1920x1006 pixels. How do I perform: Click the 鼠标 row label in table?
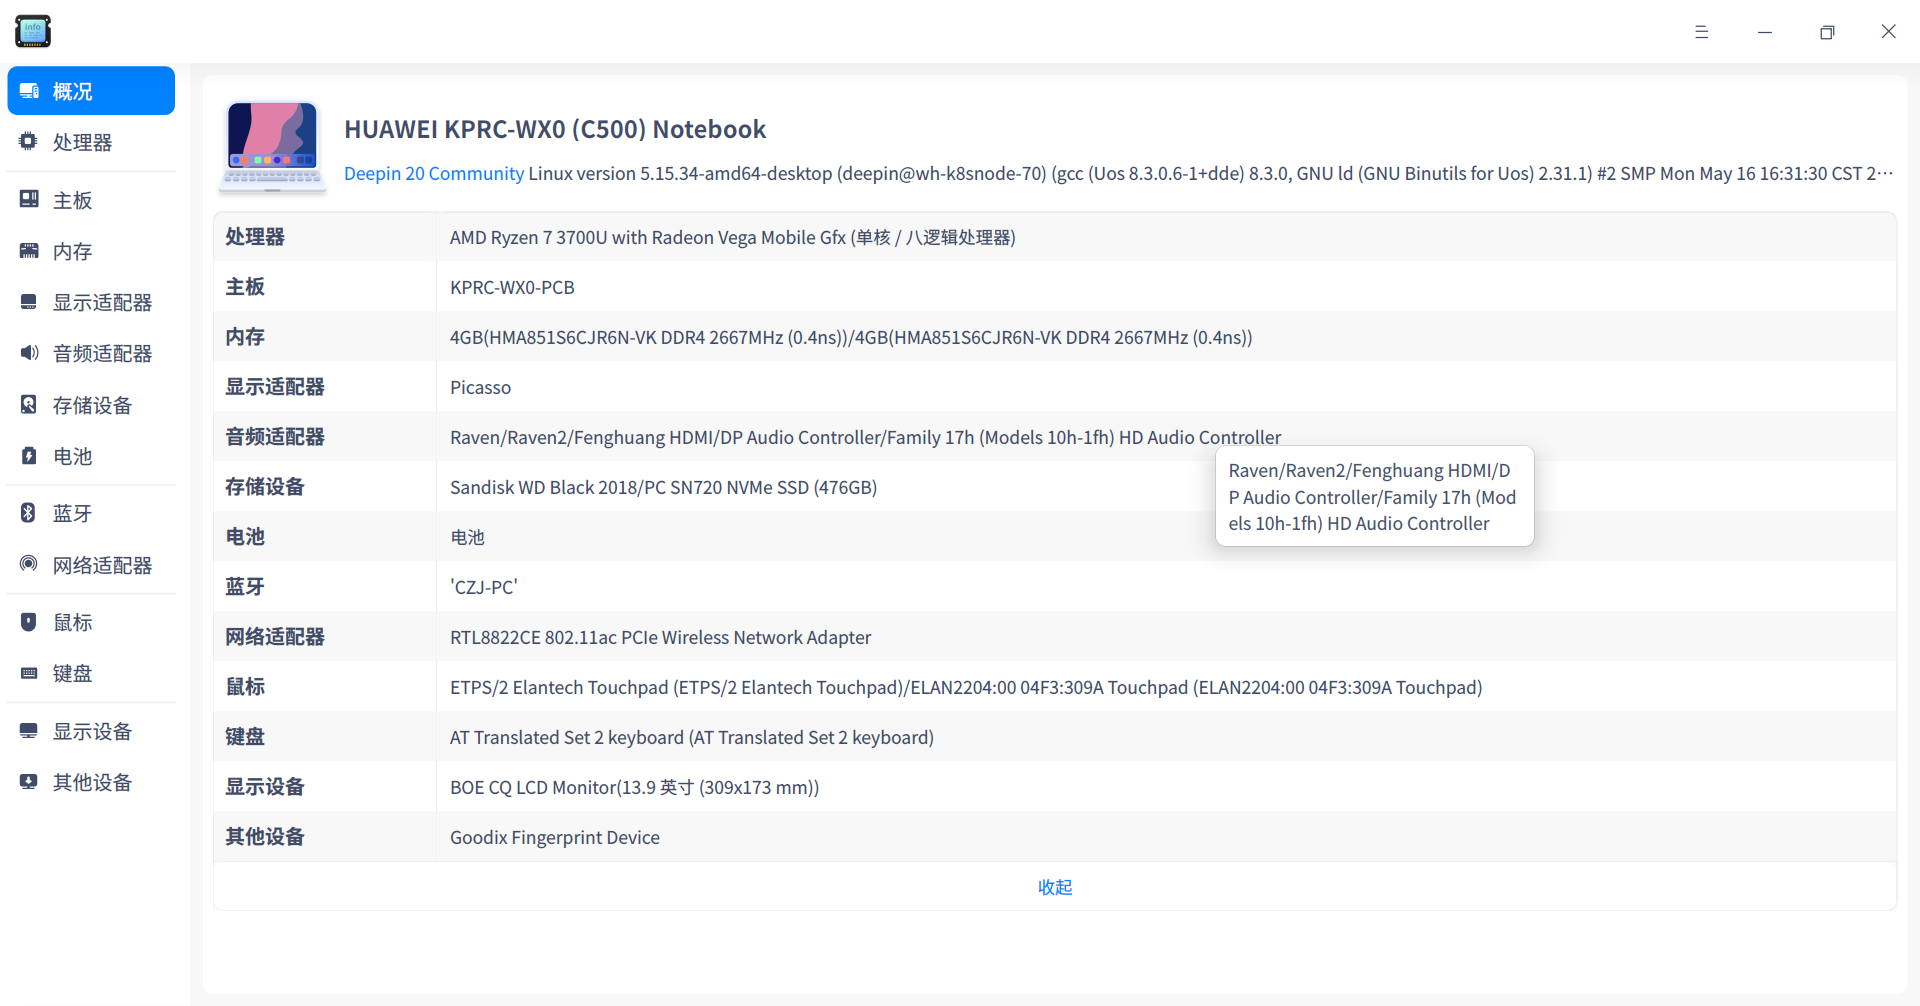pos(245,687)
